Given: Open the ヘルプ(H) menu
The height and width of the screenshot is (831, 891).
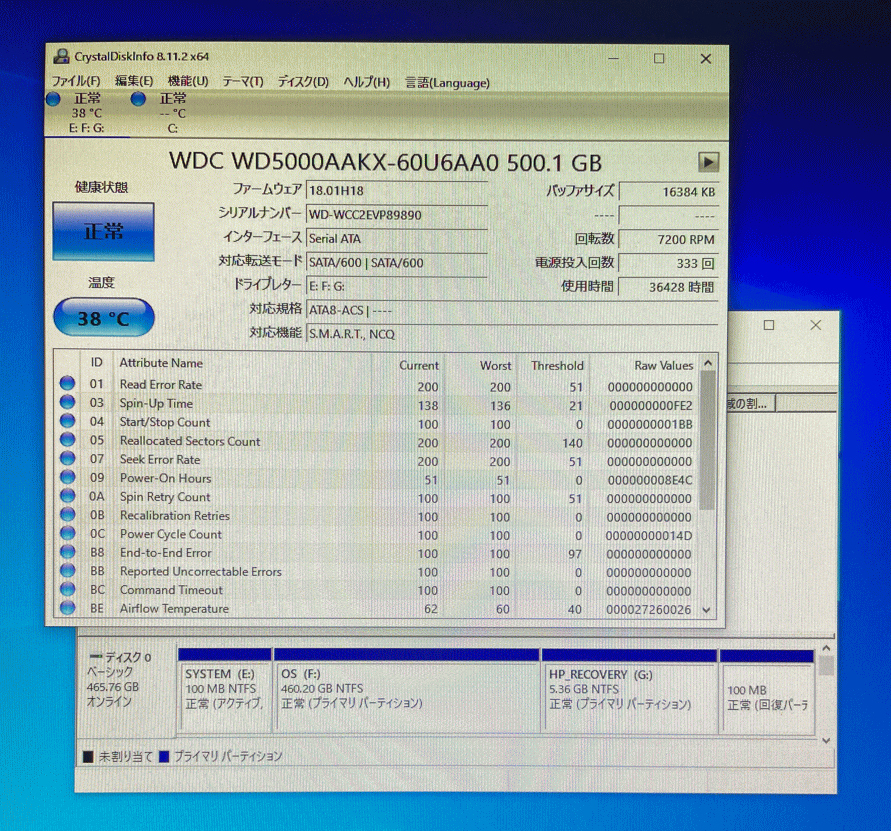Looking at the screenshot, I should click(x=367, y=82).
